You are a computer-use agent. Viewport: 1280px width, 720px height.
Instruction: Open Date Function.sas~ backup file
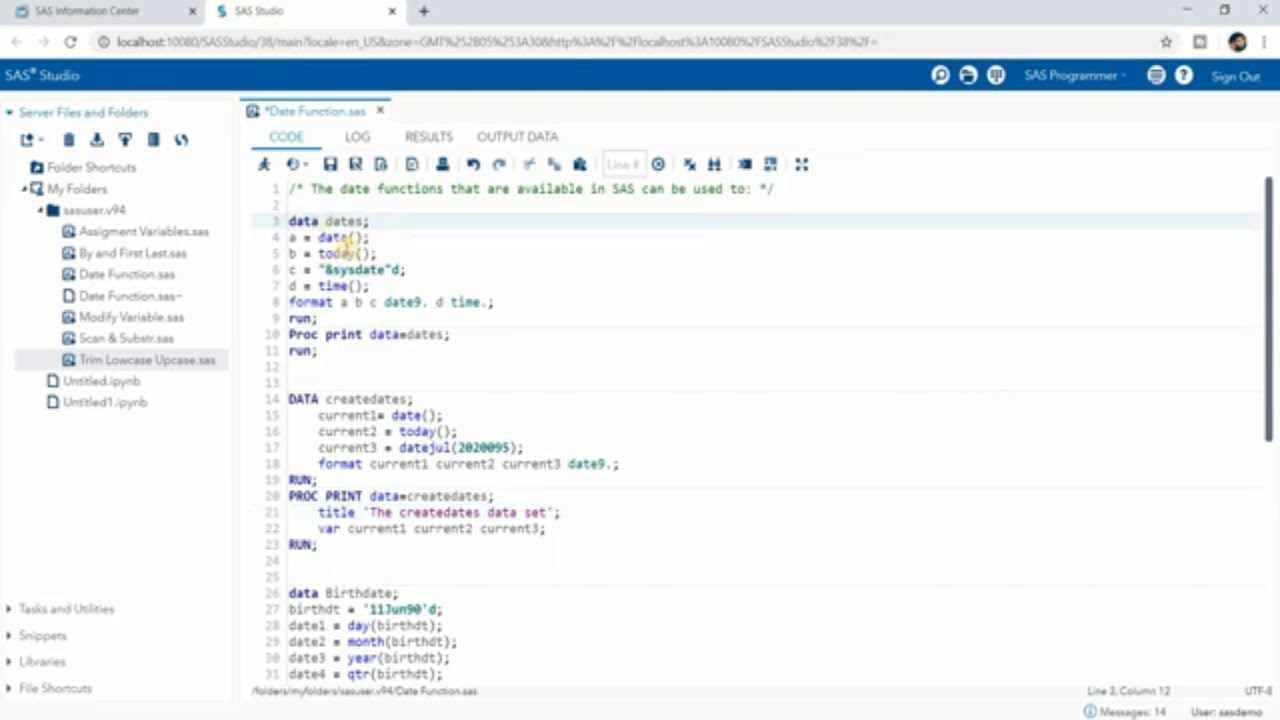pos(130,296)
